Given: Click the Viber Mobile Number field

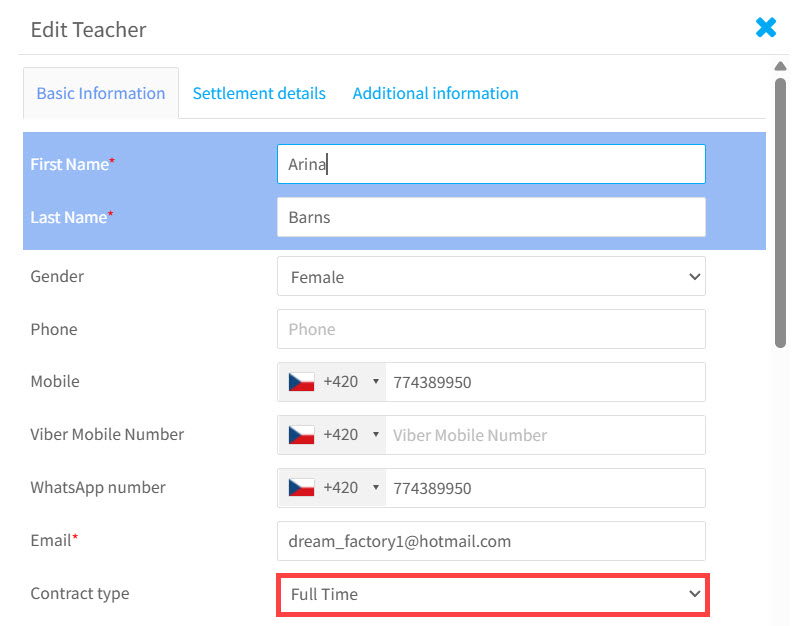Looking at the screenshot, I should tap(545, 435).
